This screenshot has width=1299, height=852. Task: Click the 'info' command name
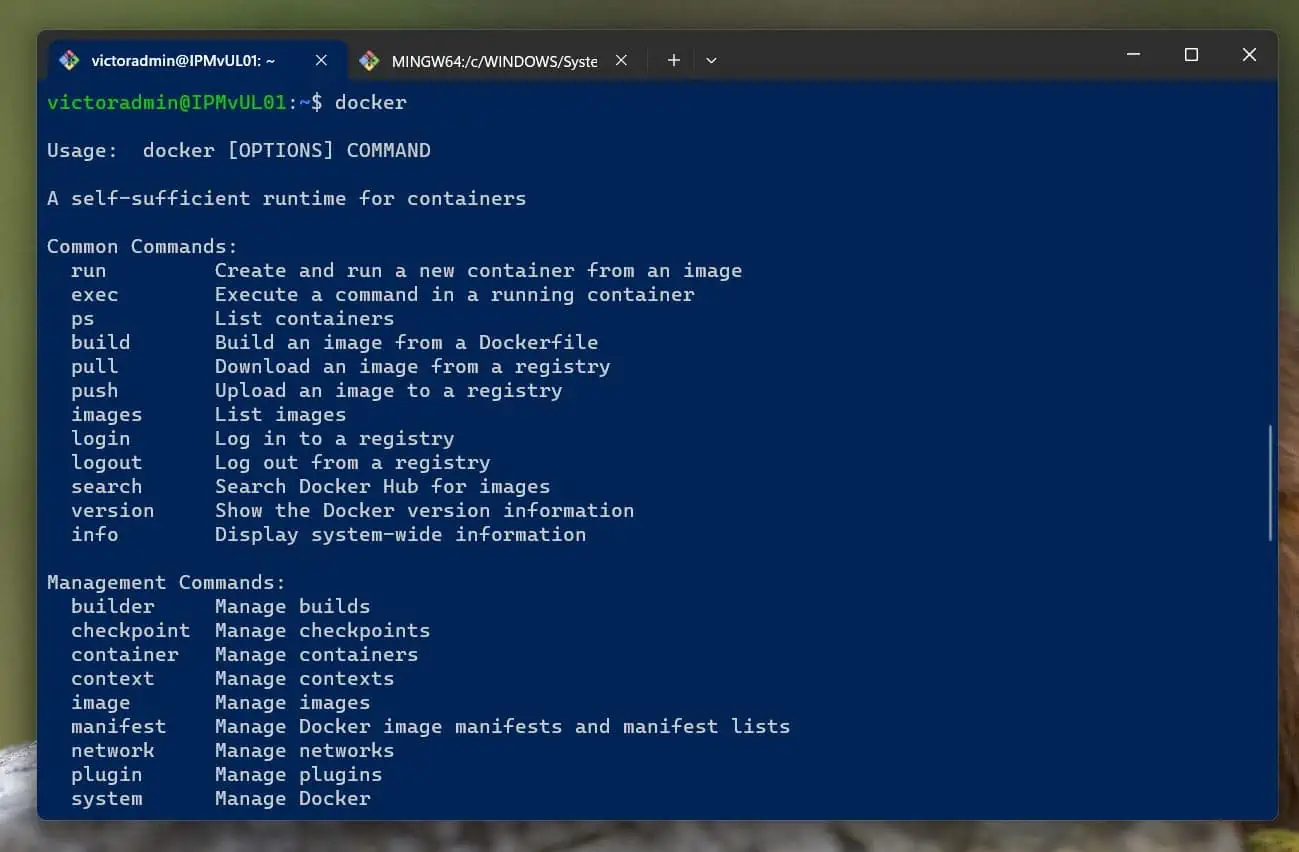tap(95, 534)
